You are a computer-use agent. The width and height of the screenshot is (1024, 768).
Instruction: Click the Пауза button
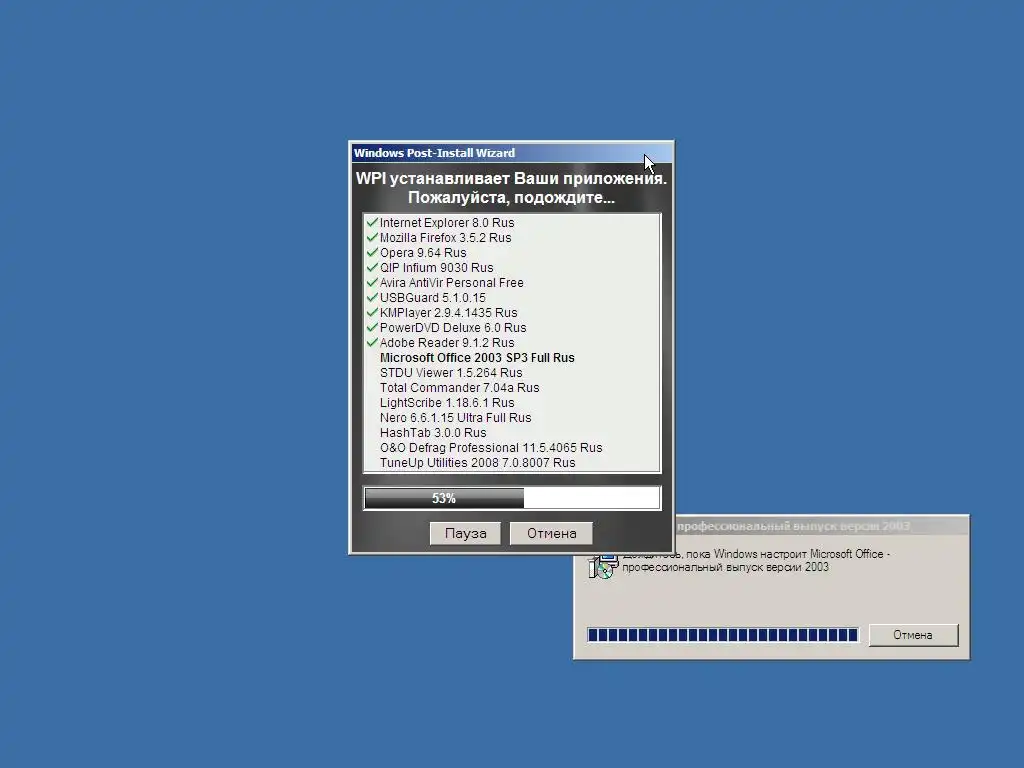(x=465, y=533)
